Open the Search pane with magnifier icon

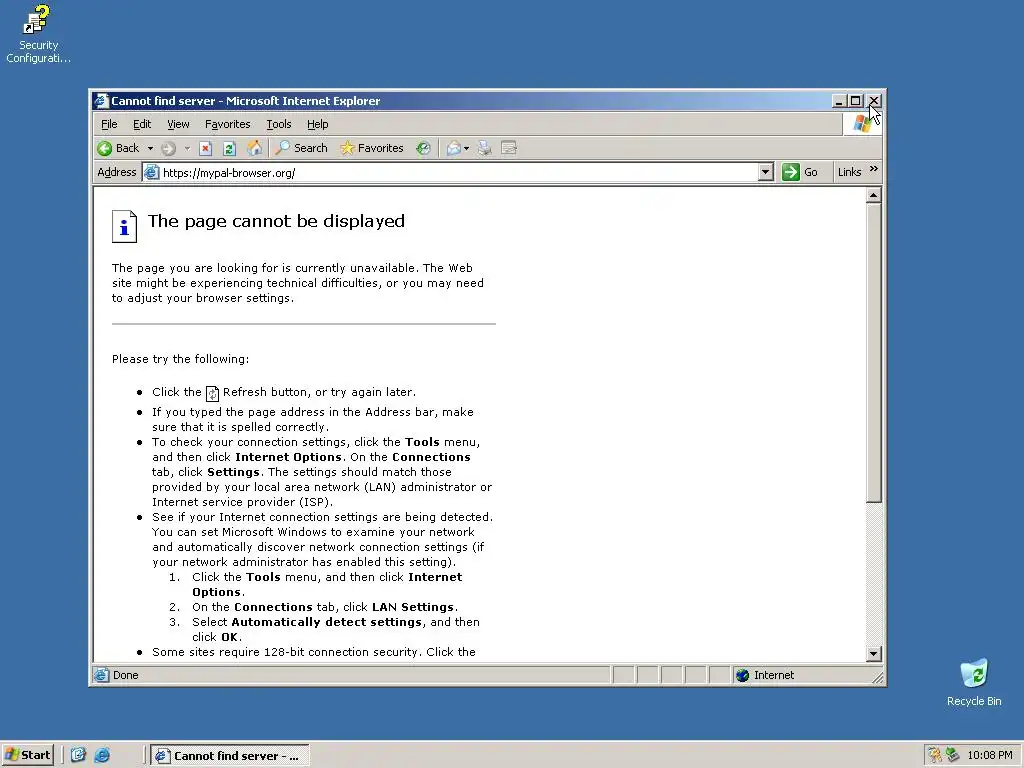tap(301, 148)
